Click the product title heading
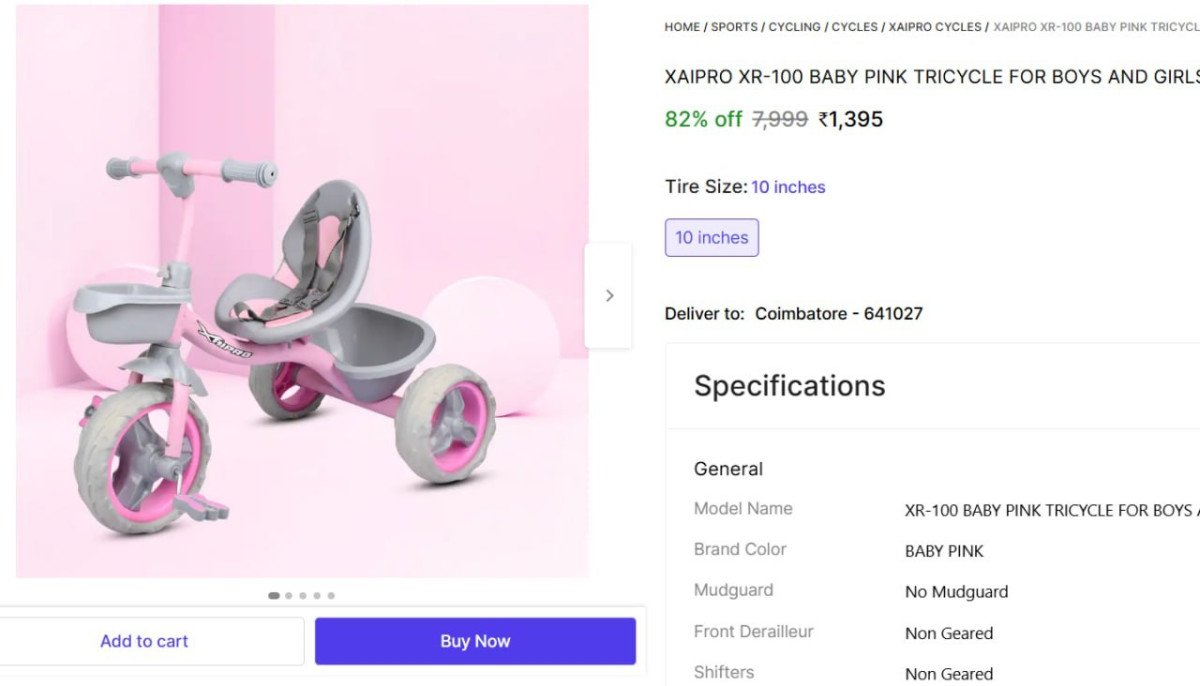 click(930, 76)
